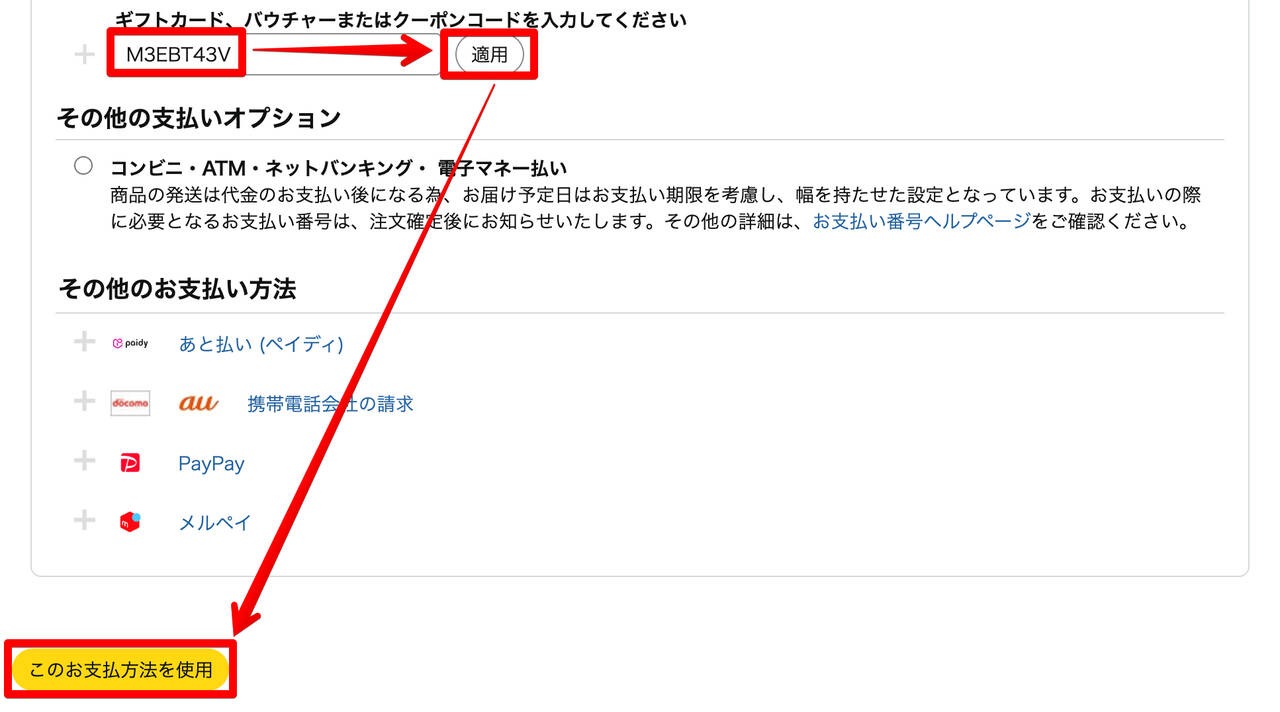Viewport: 1280px width, 712px height.
Task: Click このお支払方法を使用 yellow button
Action: click(121, 670)
